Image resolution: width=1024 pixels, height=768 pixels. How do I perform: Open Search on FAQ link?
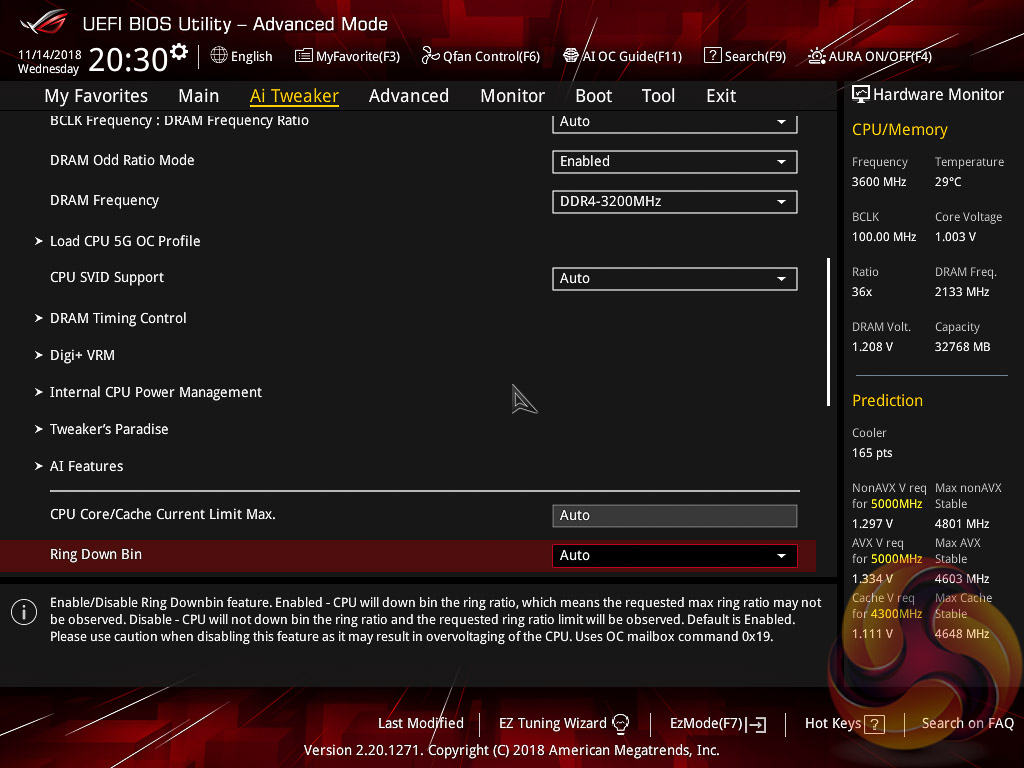(967, 723)
